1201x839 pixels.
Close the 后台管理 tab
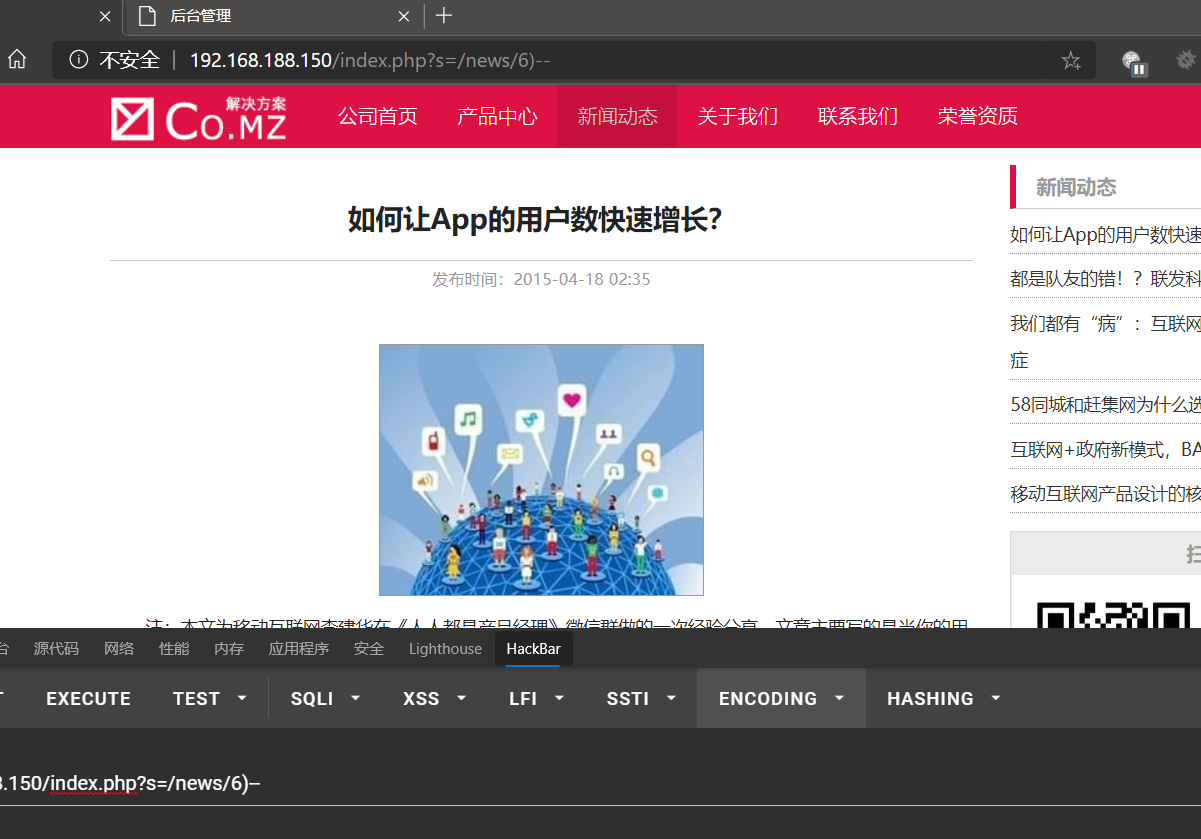(x=404, y=16)
